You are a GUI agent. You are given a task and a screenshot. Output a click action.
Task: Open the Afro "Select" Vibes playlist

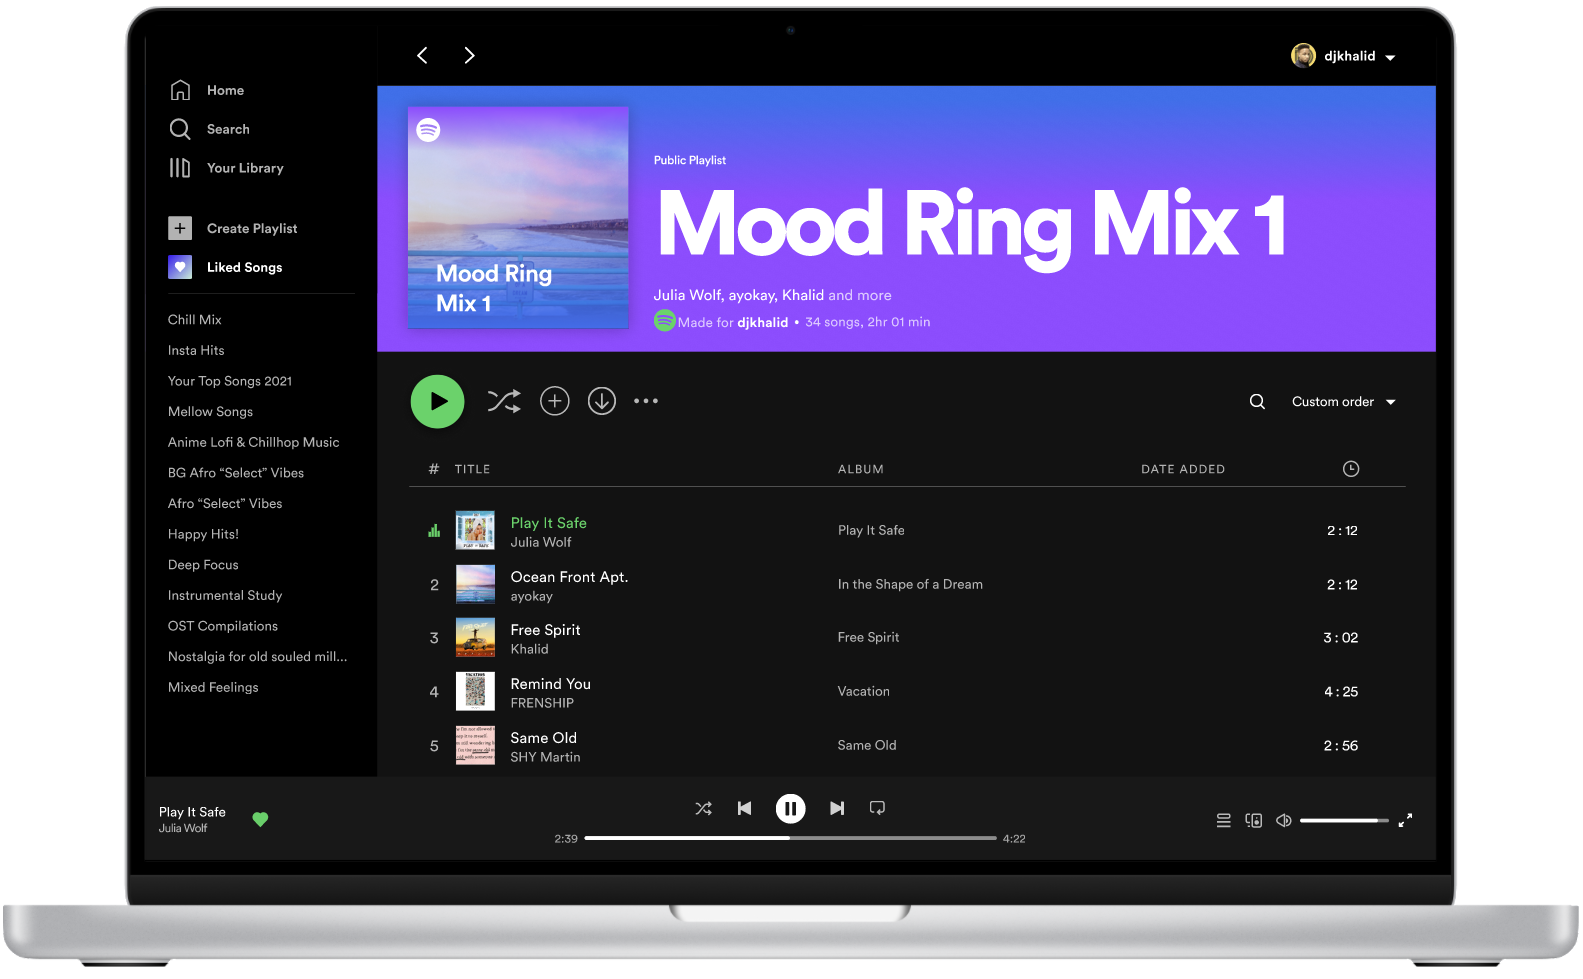pyautogui.click(x=225, y=503)
